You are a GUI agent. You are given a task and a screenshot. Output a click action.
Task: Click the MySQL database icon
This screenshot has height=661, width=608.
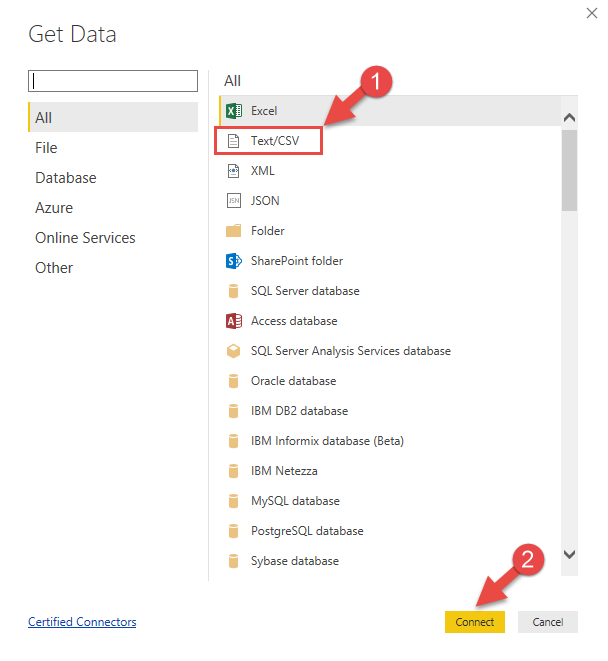pos(234,501)
